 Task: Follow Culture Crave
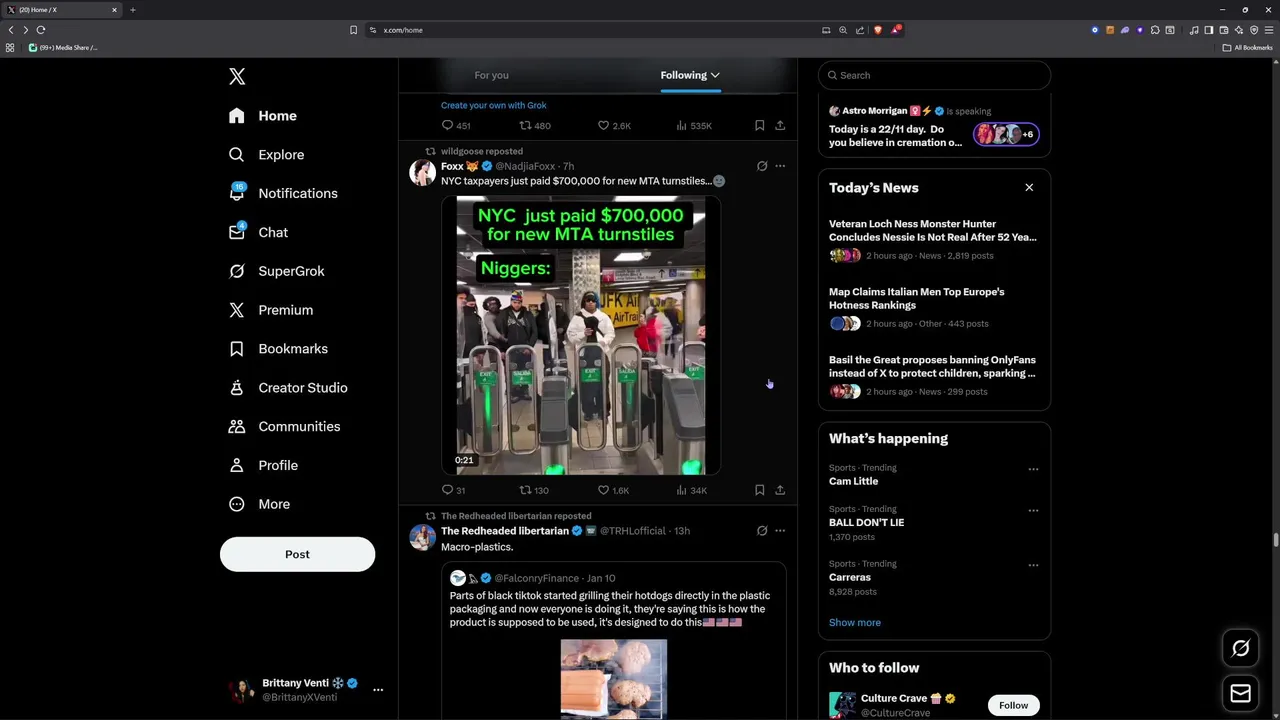tap(1013, 705)
